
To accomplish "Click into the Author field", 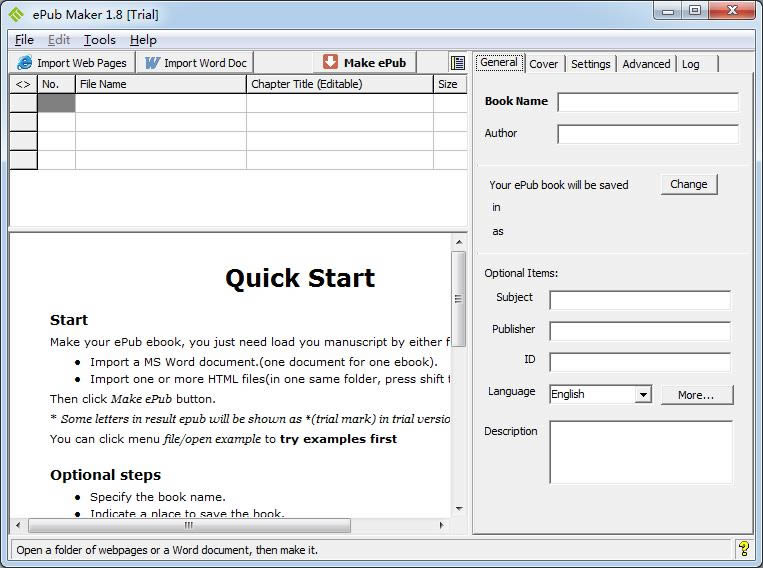I will [648, 134].
